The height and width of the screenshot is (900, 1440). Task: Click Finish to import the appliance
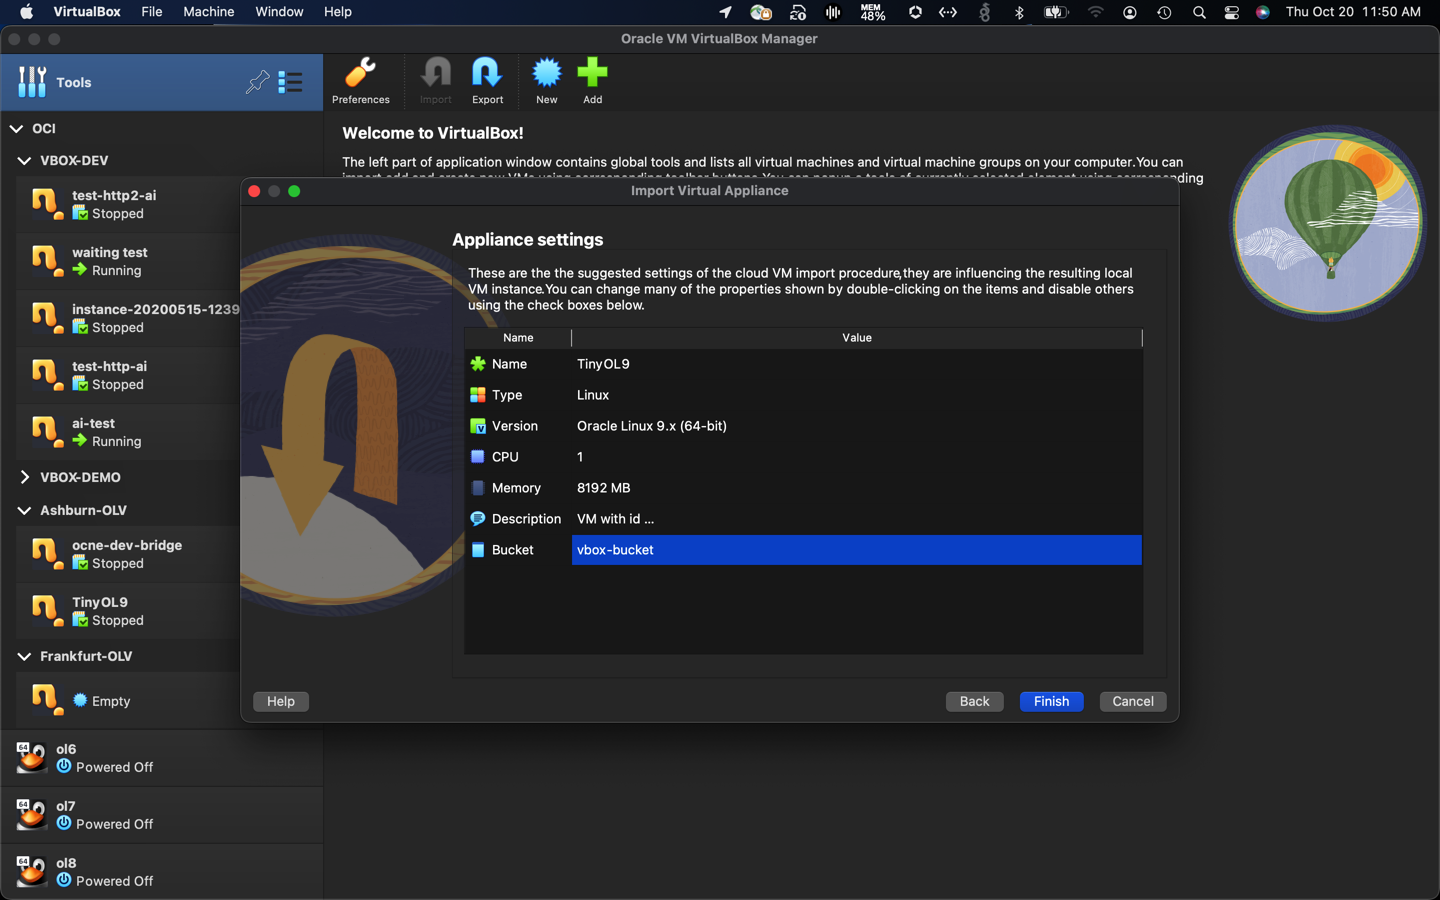point(1051,701)
